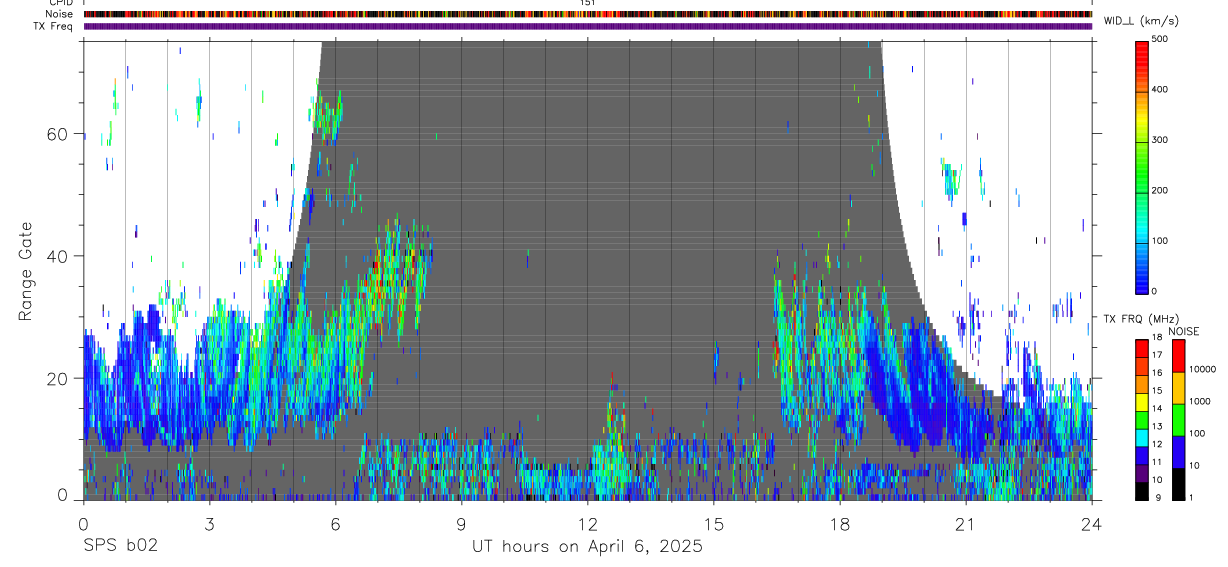Click the '17' tick on TX FRQ legend
This screenshot has height=567, width=1228.
(1157, 355)
